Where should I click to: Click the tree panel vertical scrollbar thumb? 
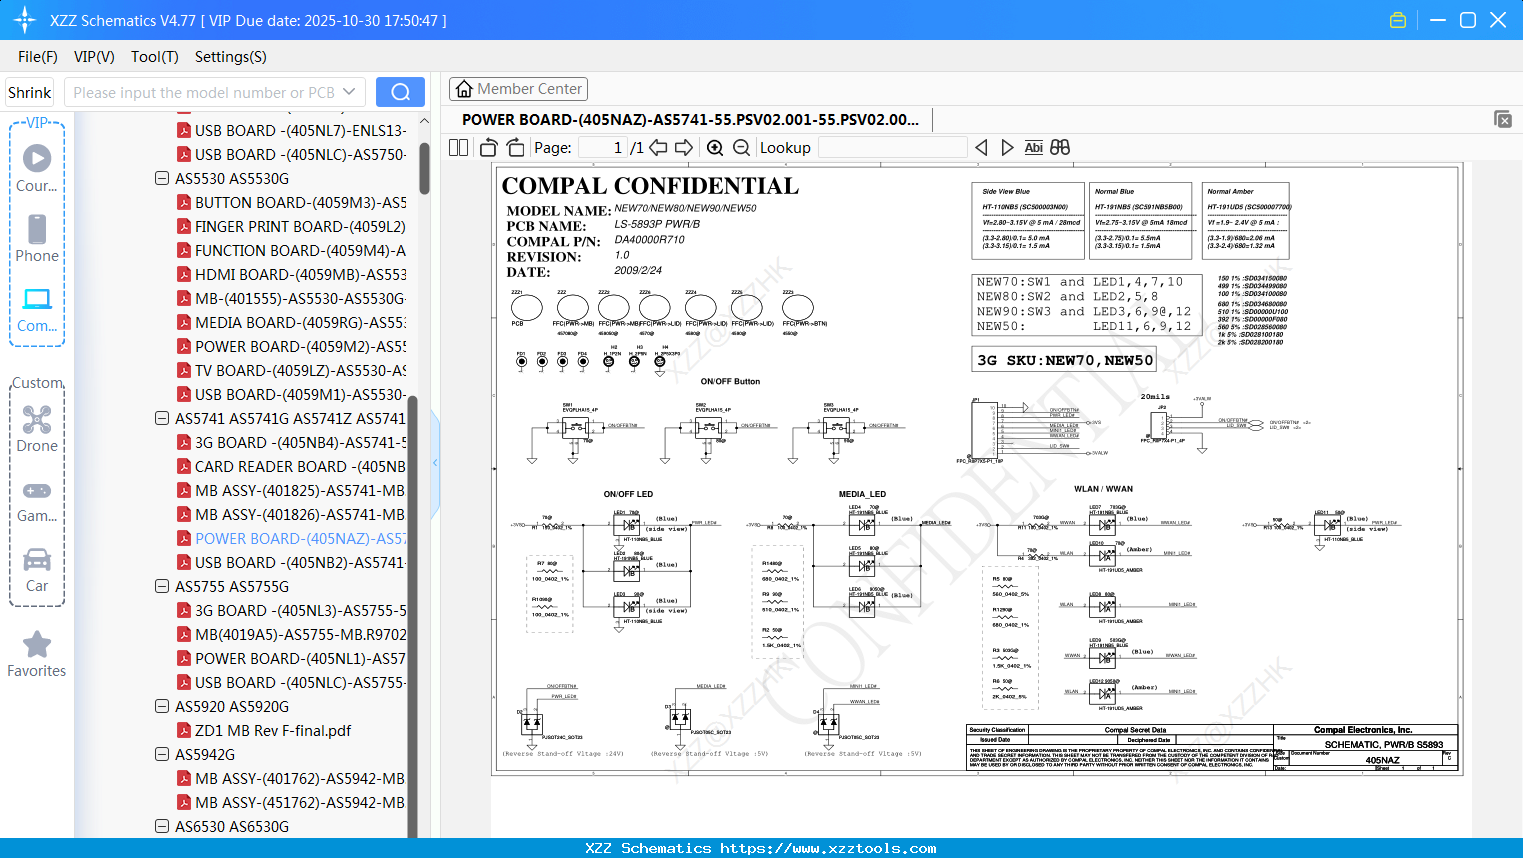(424, 168)
